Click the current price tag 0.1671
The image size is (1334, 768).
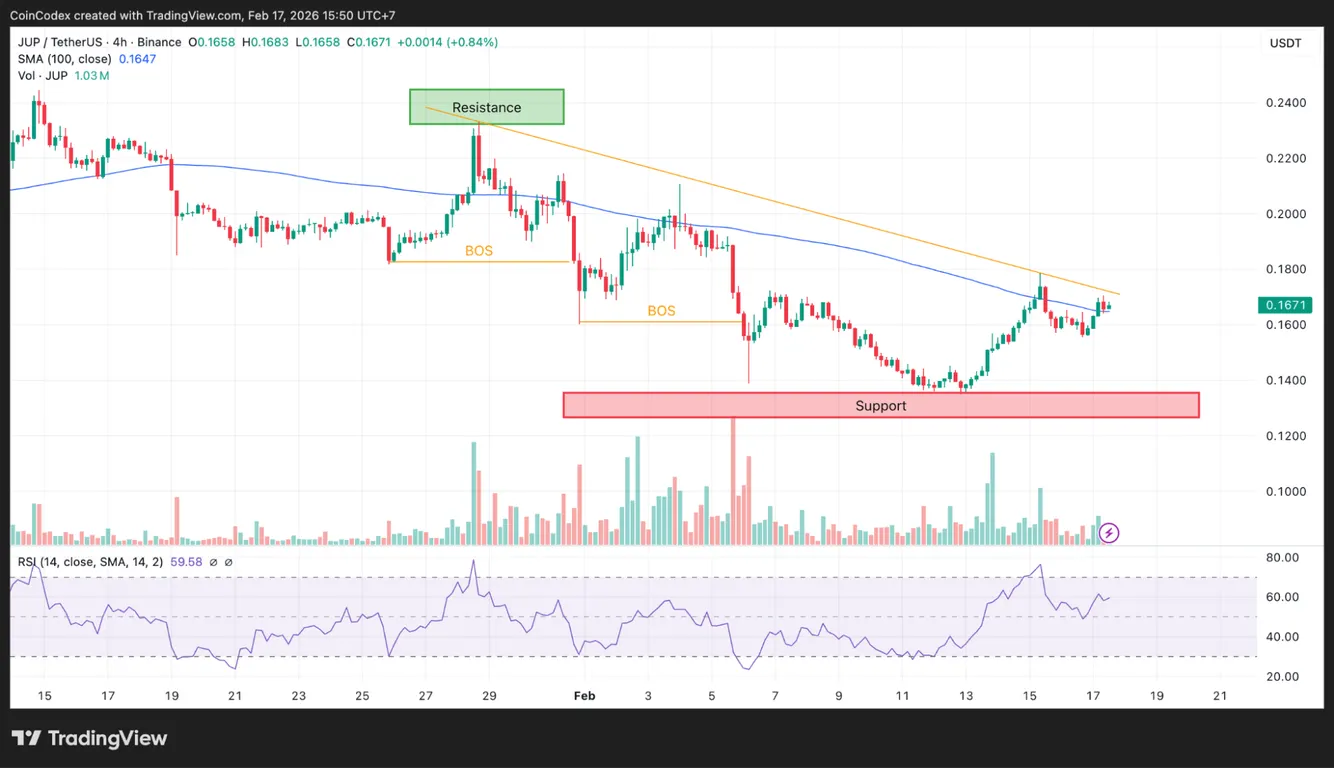click(1284, 304)
